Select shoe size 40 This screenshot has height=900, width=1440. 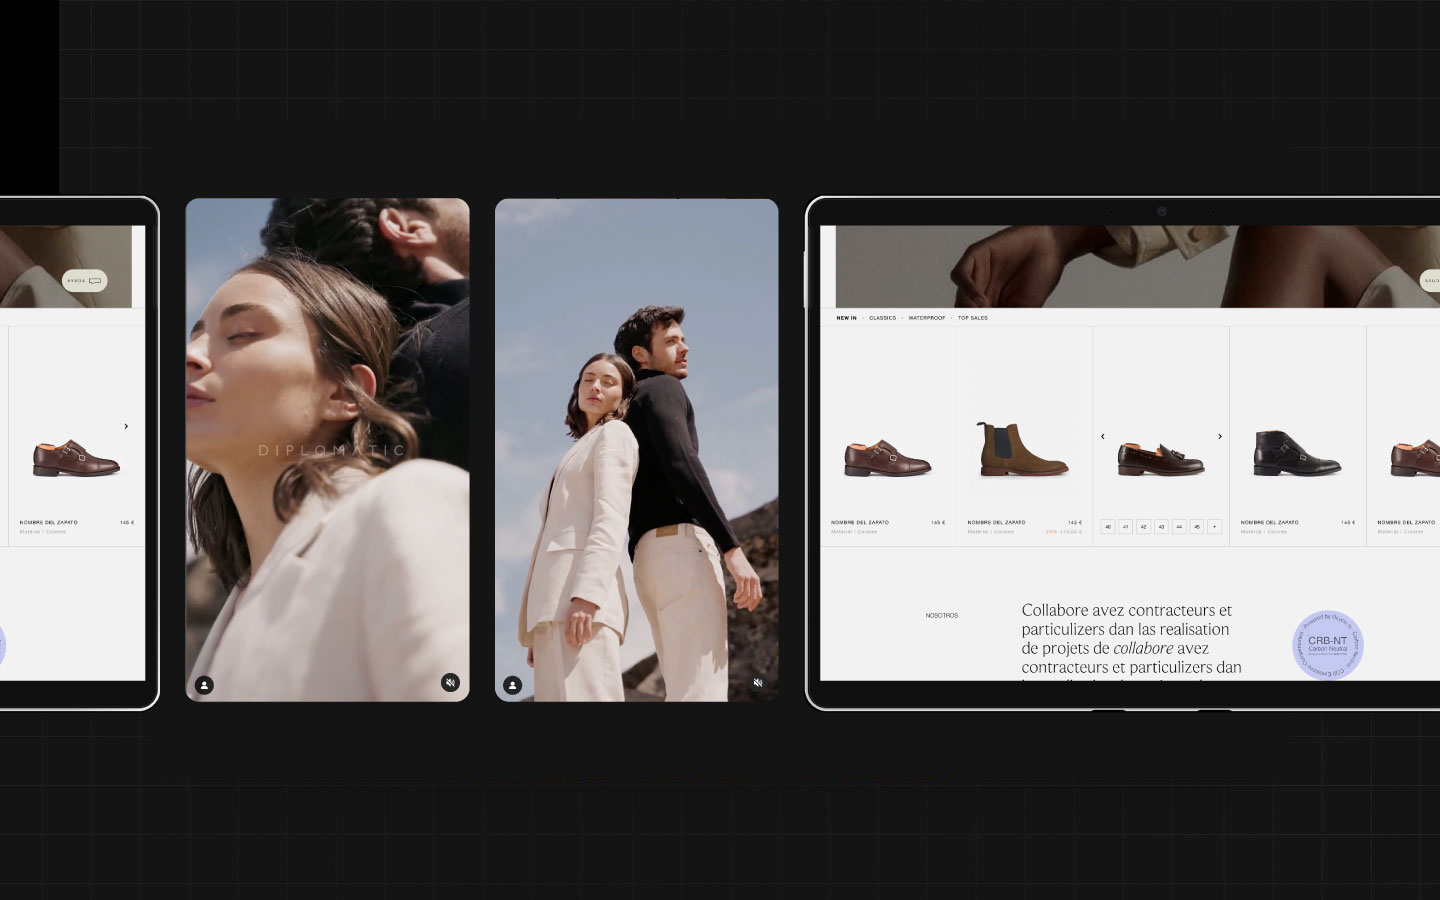coord(1108,527)
